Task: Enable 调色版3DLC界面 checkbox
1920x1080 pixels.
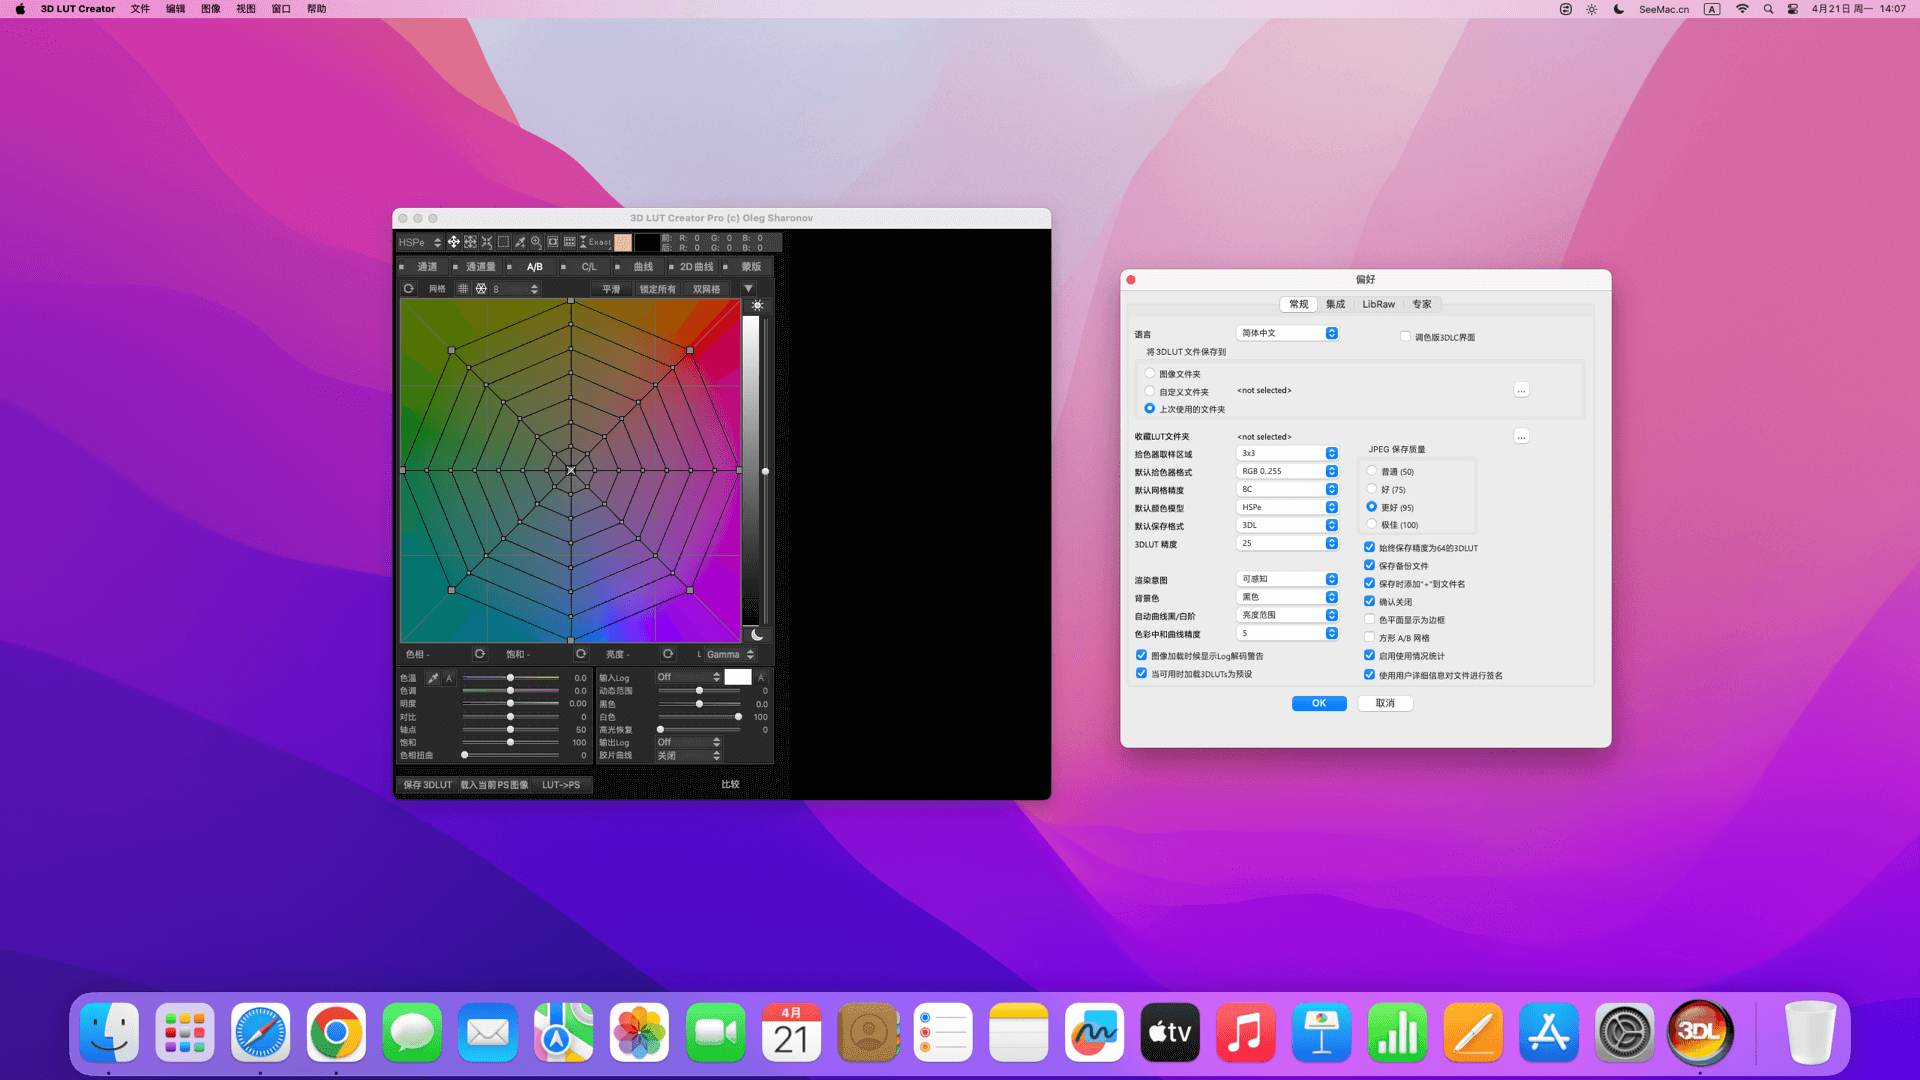Action: (x=1405, y=337)
